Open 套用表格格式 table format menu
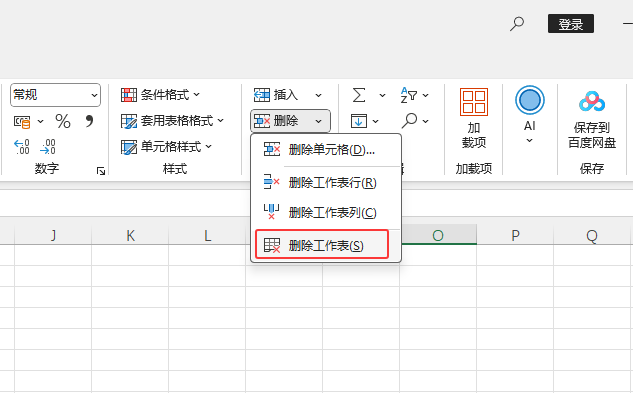The height and width of the screenshot is (393, 633). click(172, 121)
